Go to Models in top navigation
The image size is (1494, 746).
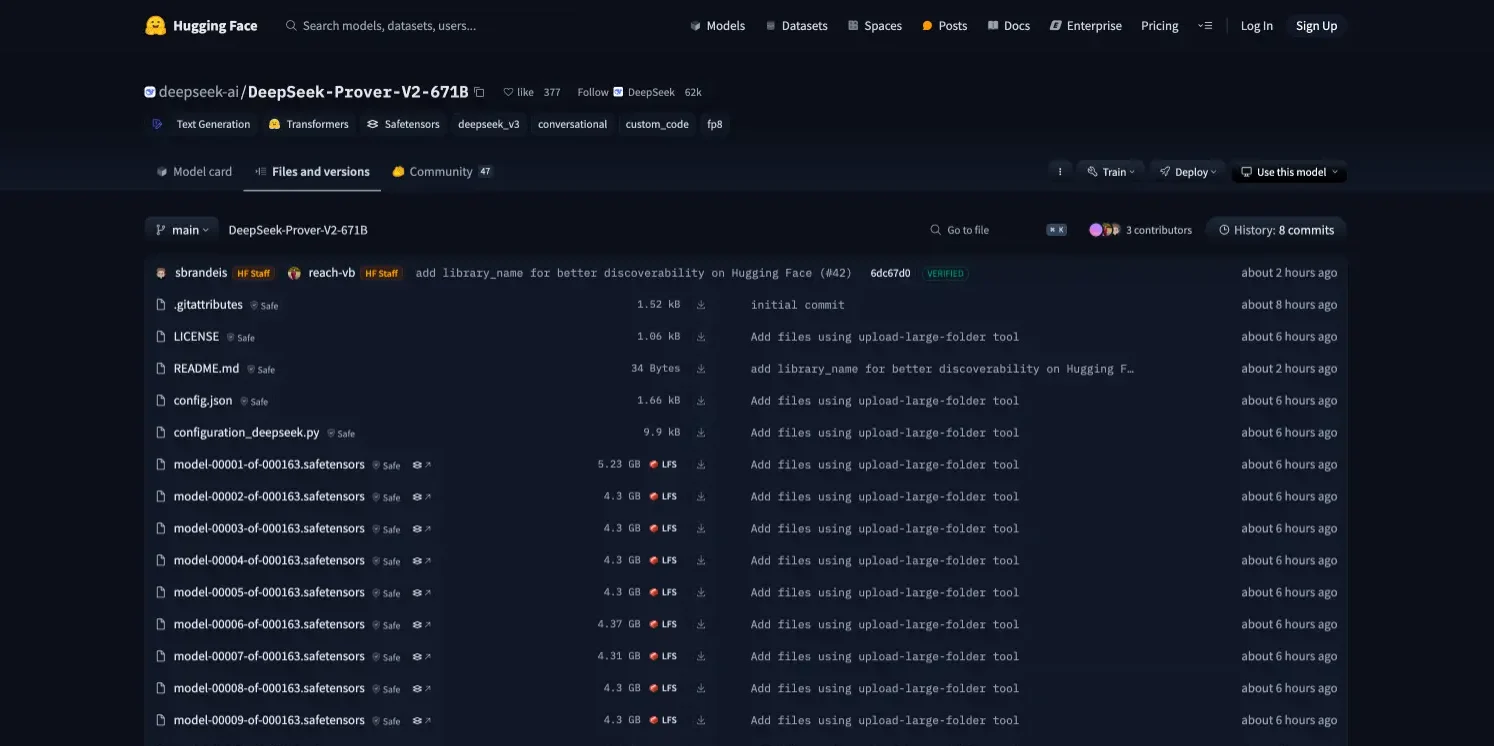pyautogui.click(x=717, y=26)
